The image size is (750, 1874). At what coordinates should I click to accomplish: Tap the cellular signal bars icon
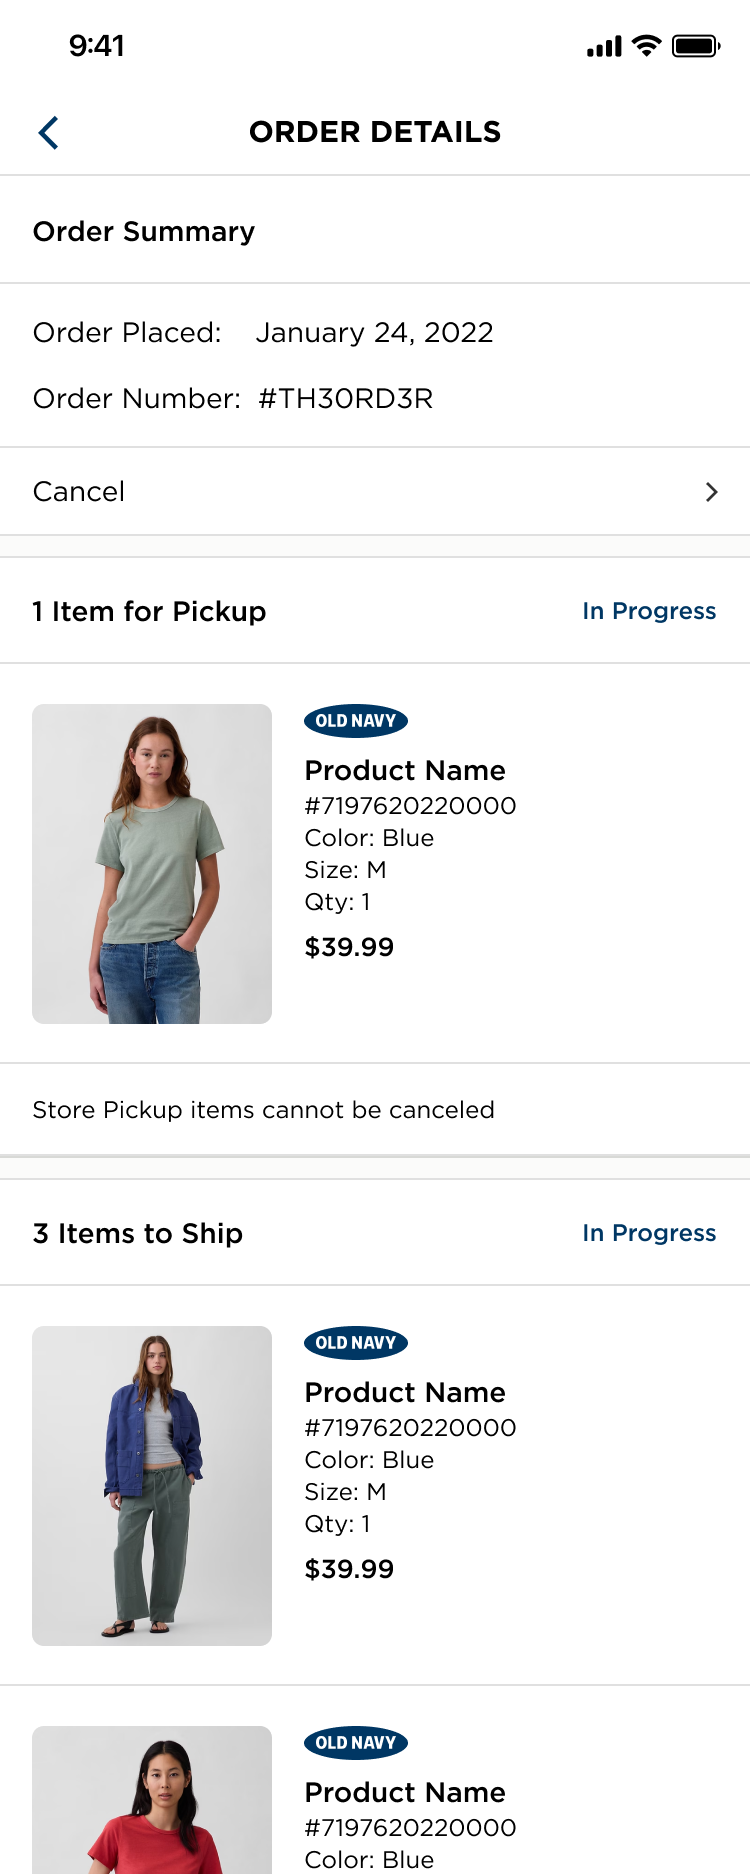[604, 47]
